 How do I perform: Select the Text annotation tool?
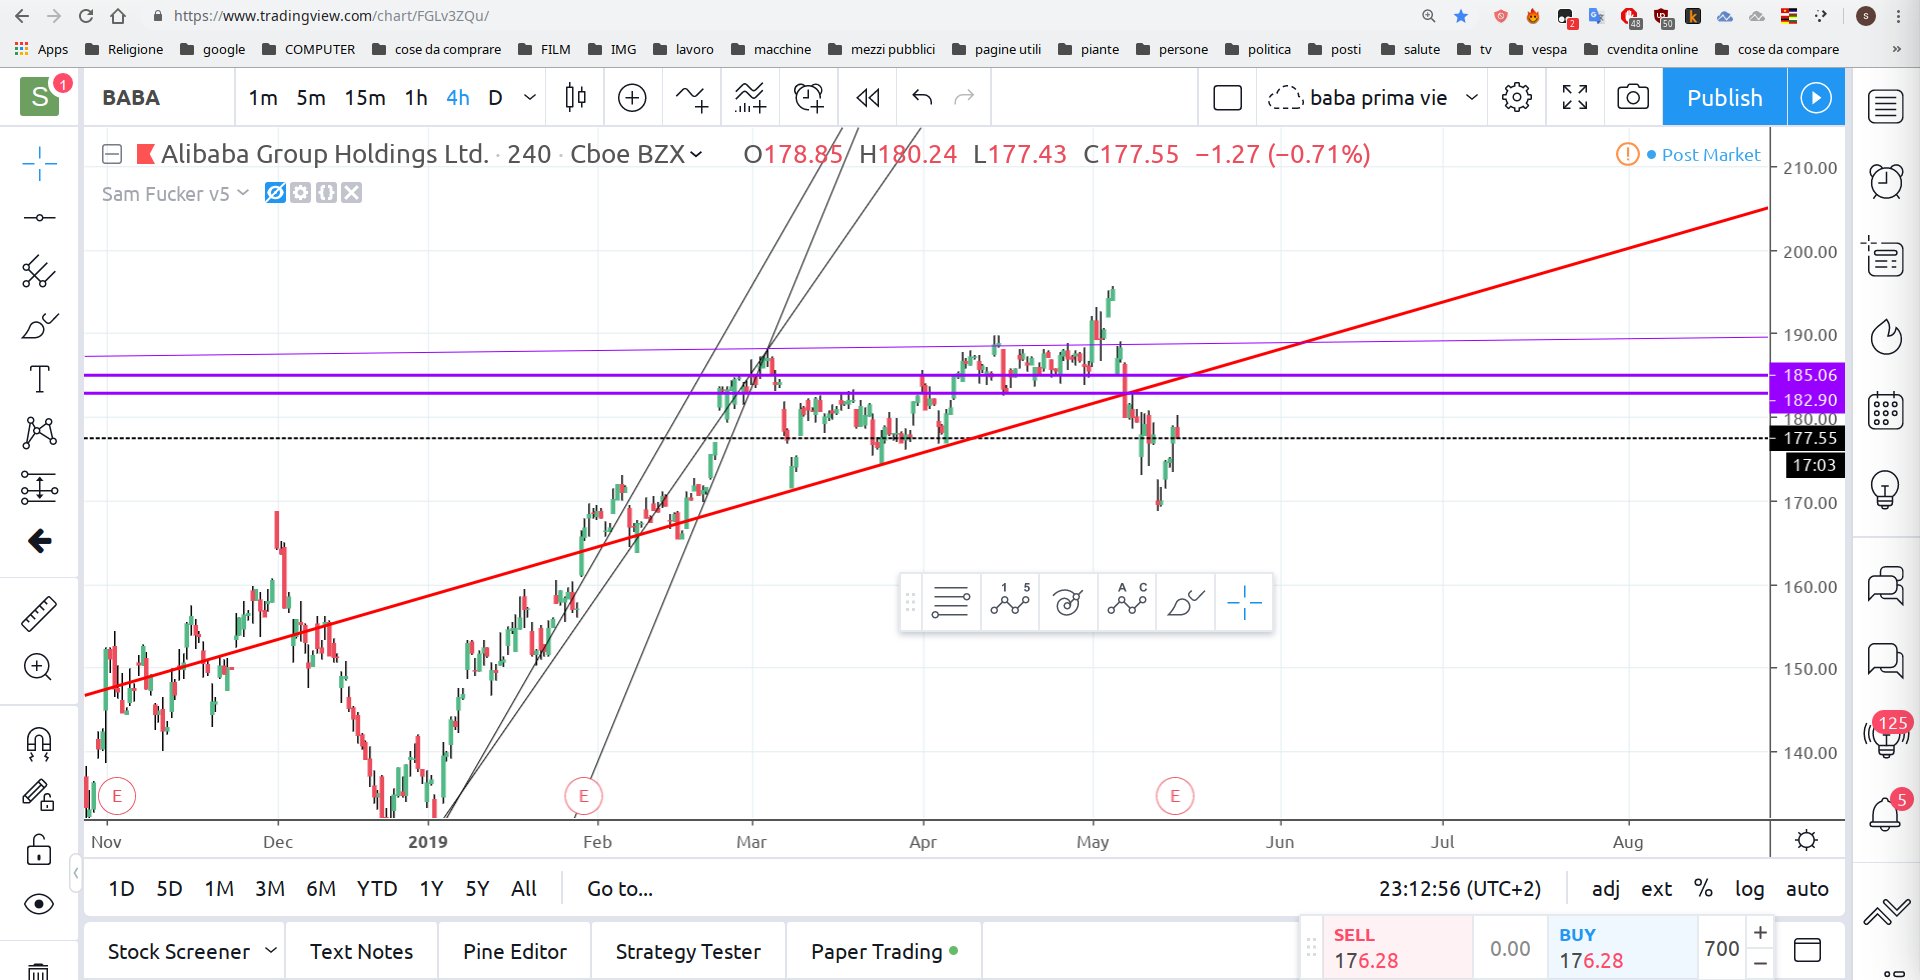(39, 379)
